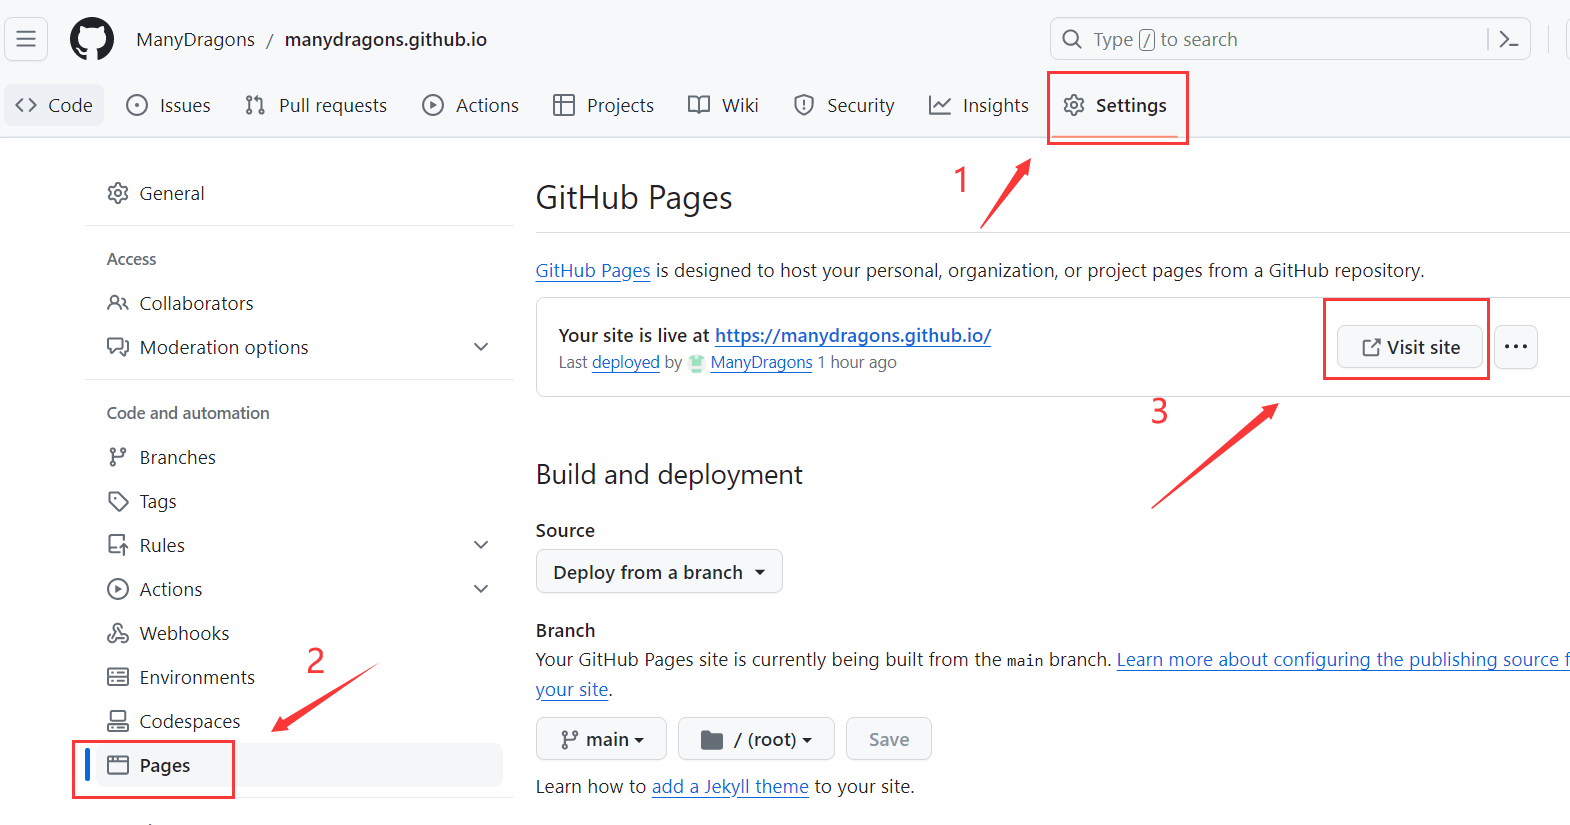Focus the Type / to search field
The height and width of the screenshot is (825, 1570).
1290,39
